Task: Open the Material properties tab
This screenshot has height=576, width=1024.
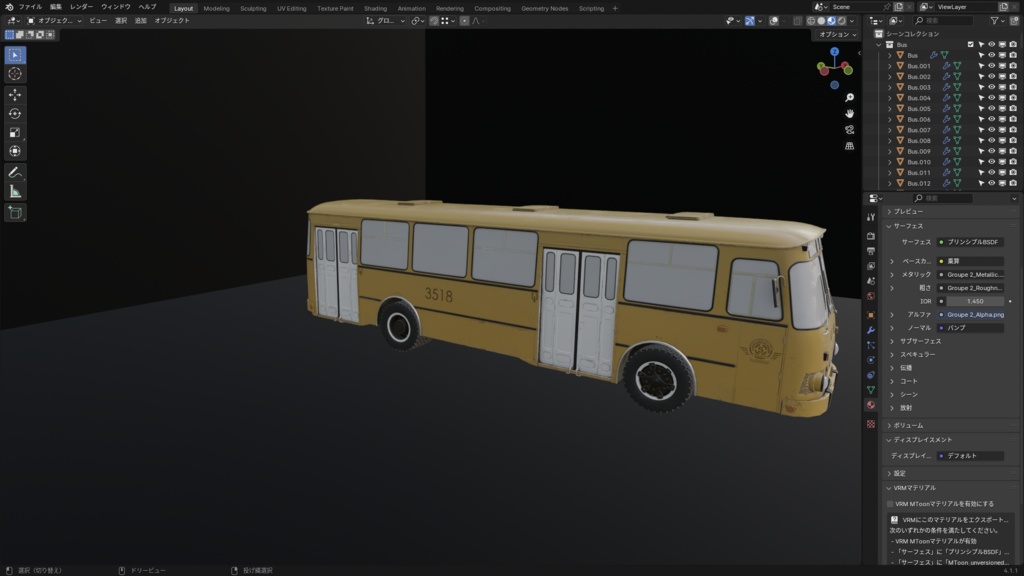Action: tap(871, 405)
